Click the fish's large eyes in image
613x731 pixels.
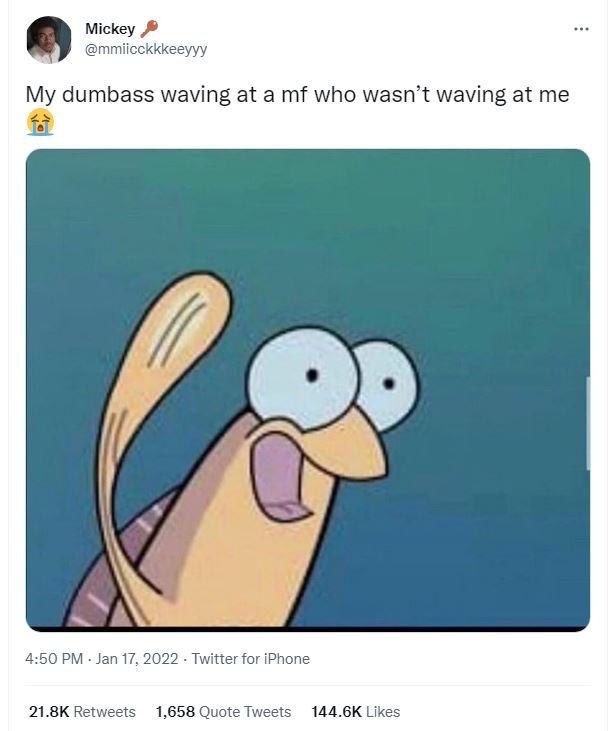point(333,380)
